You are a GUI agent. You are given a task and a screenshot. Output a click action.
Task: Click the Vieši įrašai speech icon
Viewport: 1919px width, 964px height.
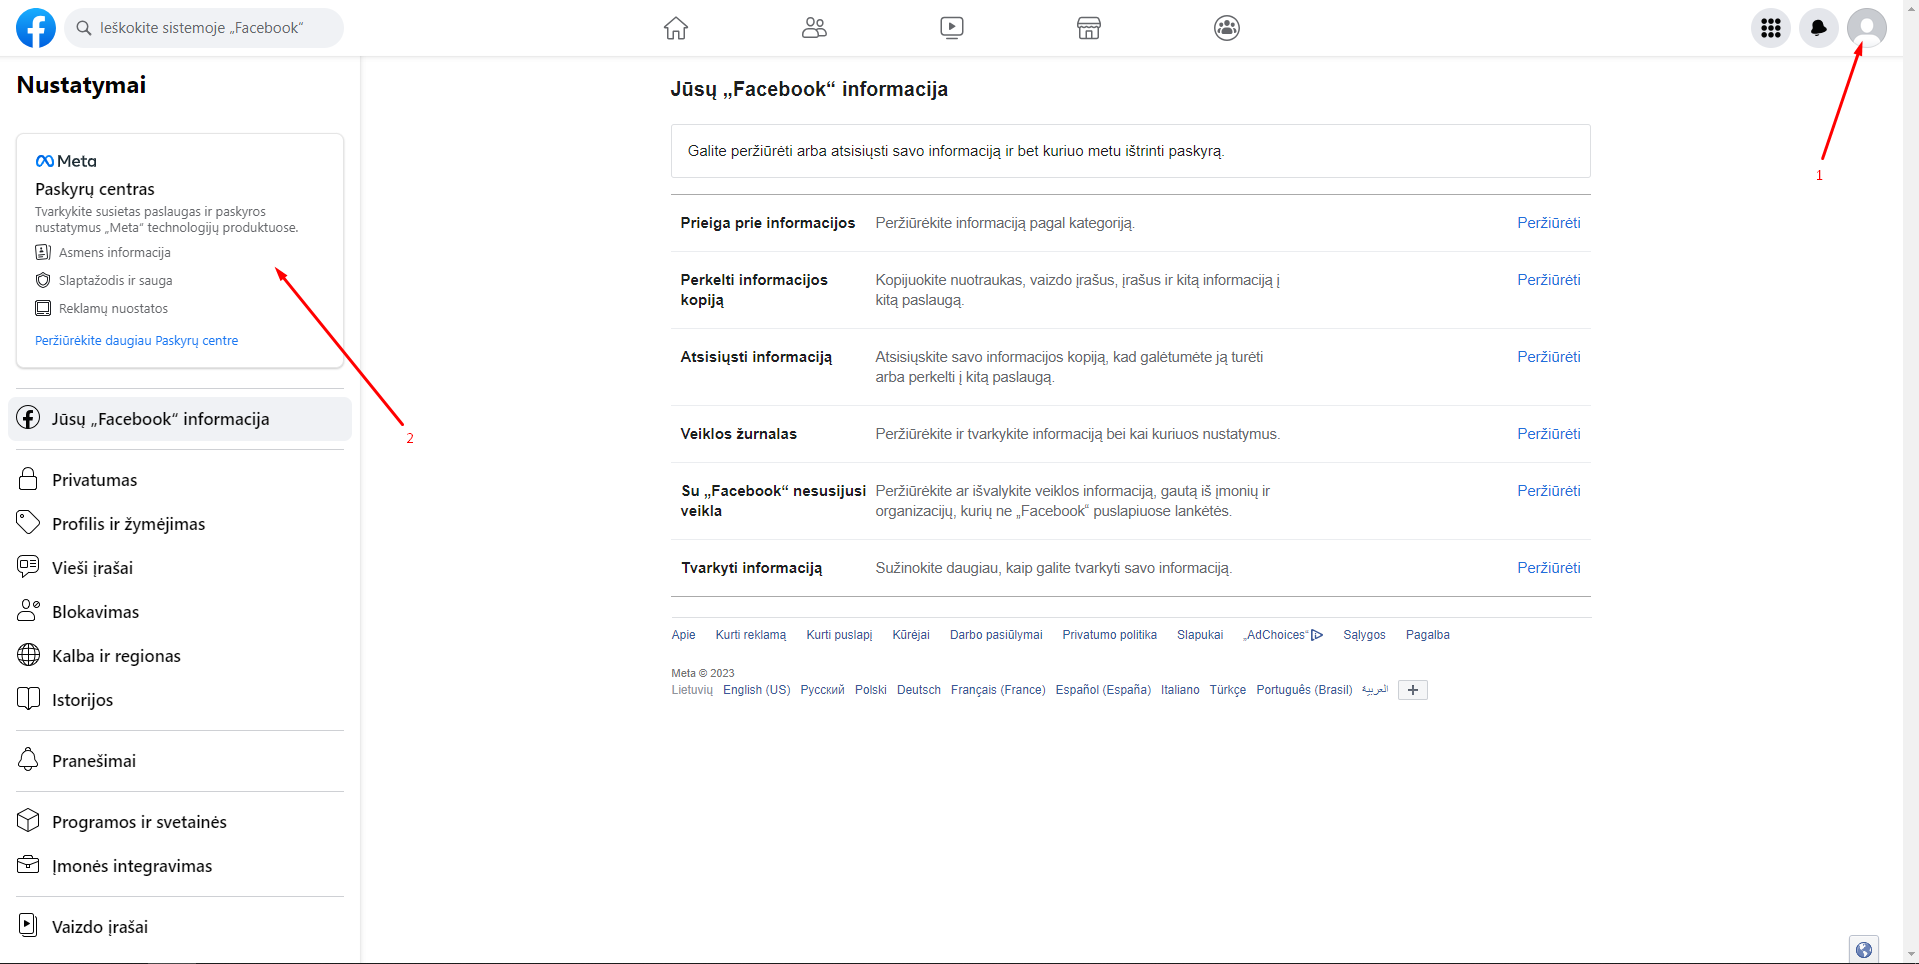point(28,567)
